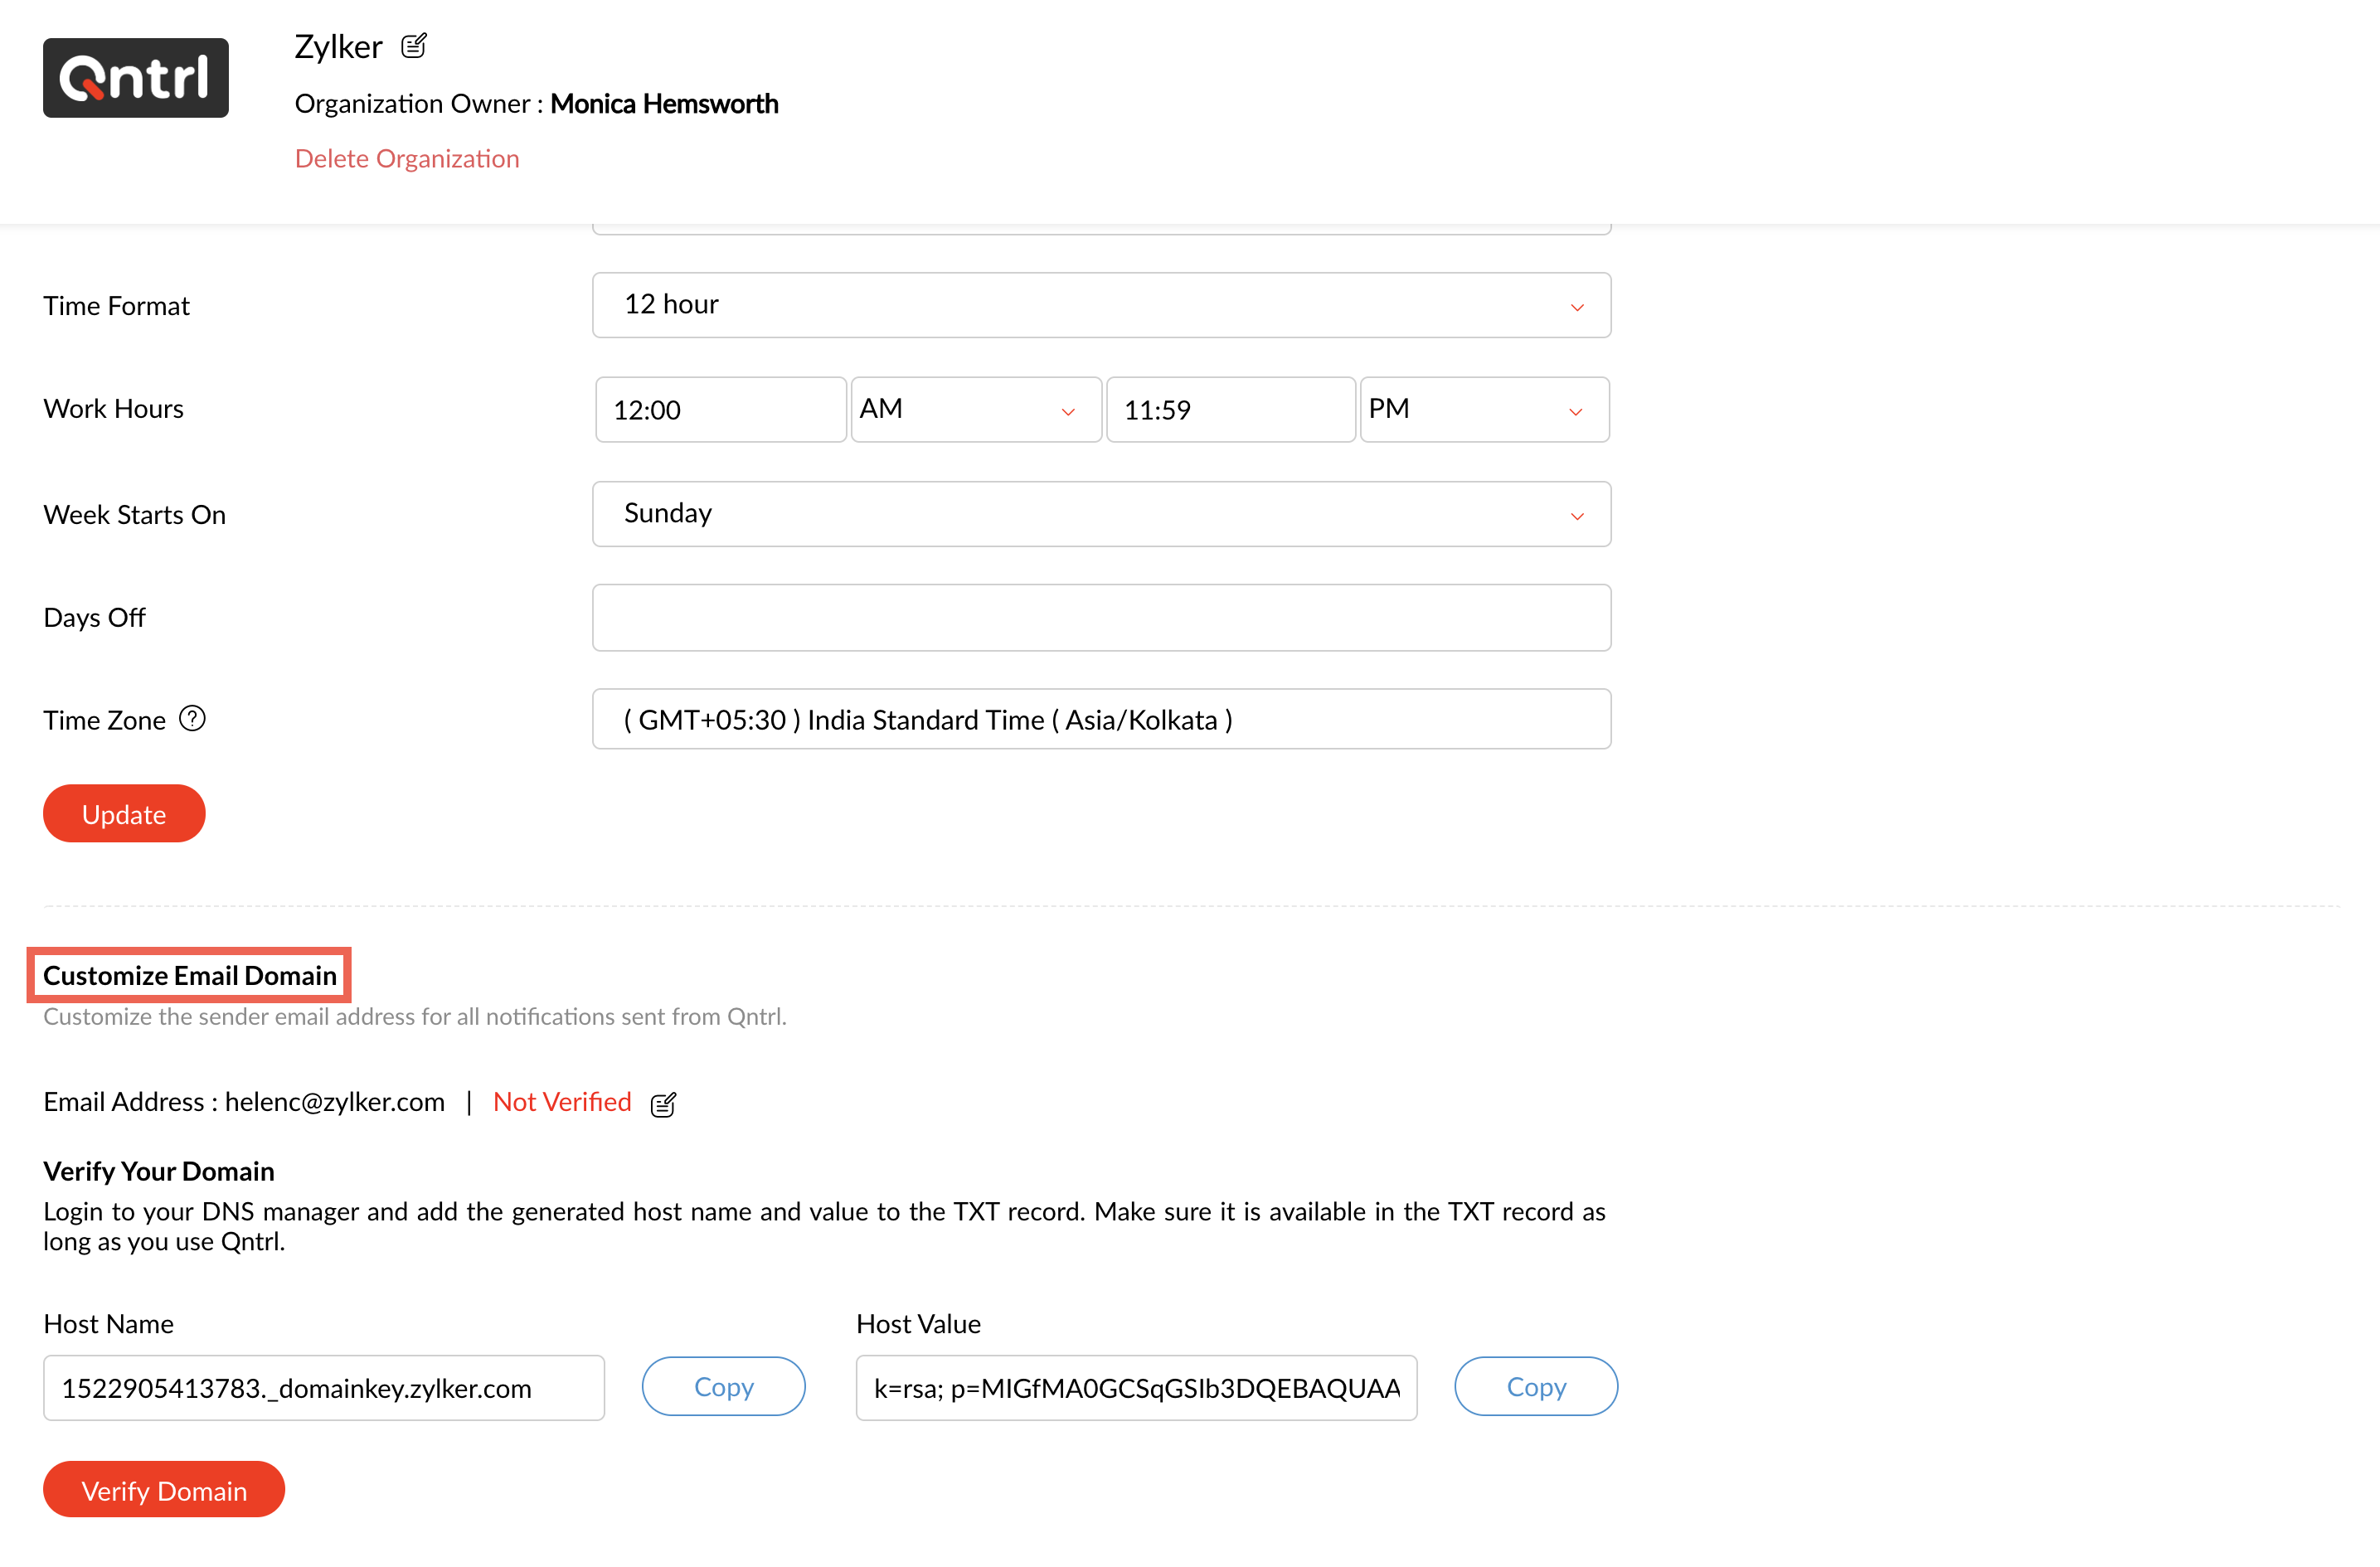The height and width of the screenshot is (1567, 2380).
Task: Click the Delete Organization link
Action: tap(407, 158)
